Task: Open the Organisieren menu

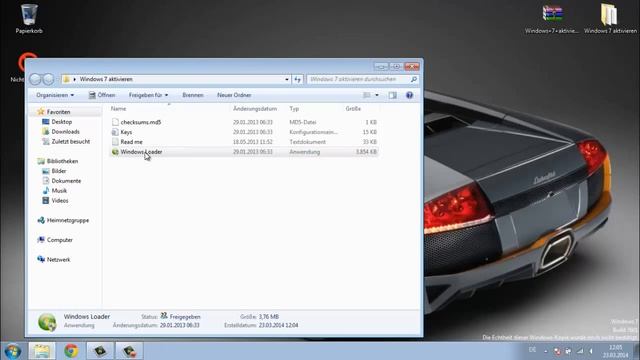Action: 55,95
